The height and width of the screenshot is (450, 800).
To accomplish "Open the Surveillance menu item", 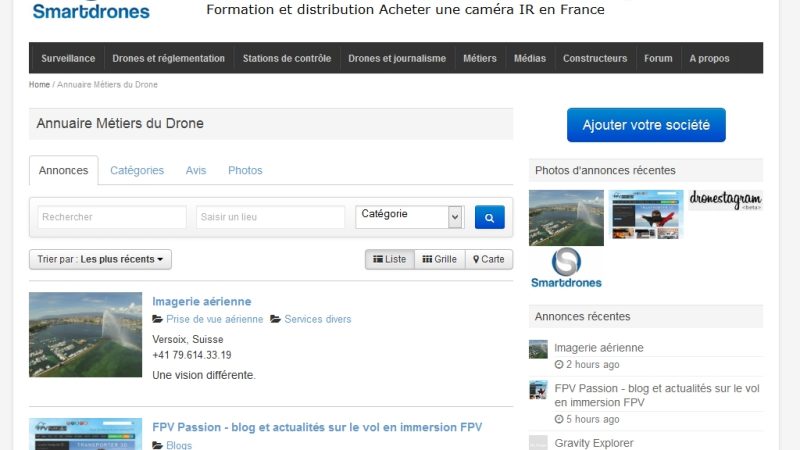I will click(68, 58).
